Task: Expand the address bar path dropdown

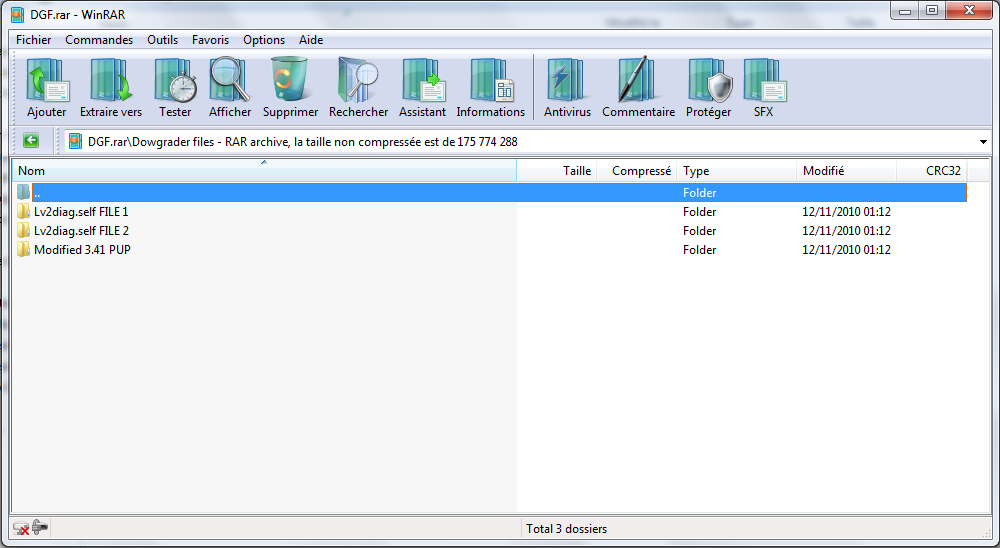Action: click(983, 142)
